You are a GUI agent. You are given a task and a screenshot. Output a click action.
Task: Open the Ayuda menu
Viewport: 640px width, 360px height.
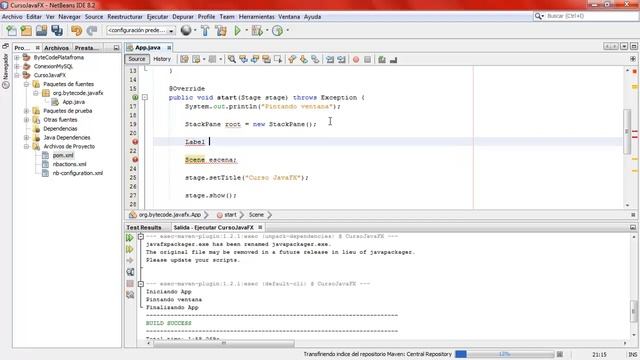pyautogui.click(x=312, y=17)
